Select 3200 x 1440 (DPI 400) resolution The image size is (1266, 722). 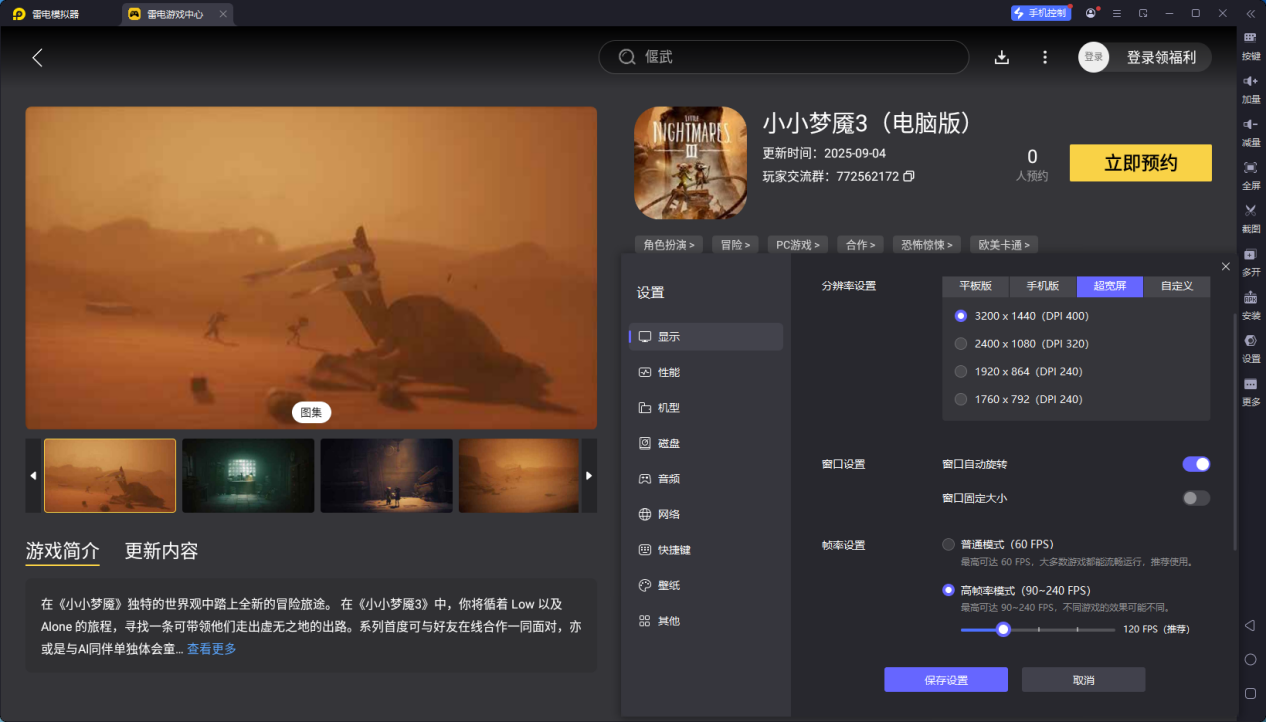click(x=961, y=316)
